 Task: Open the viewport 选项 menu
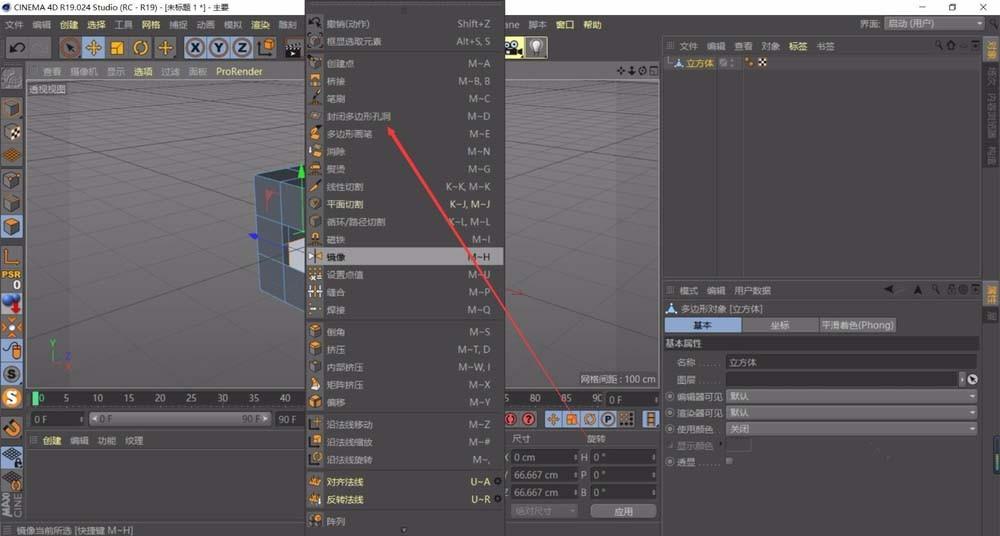[143, 71]
